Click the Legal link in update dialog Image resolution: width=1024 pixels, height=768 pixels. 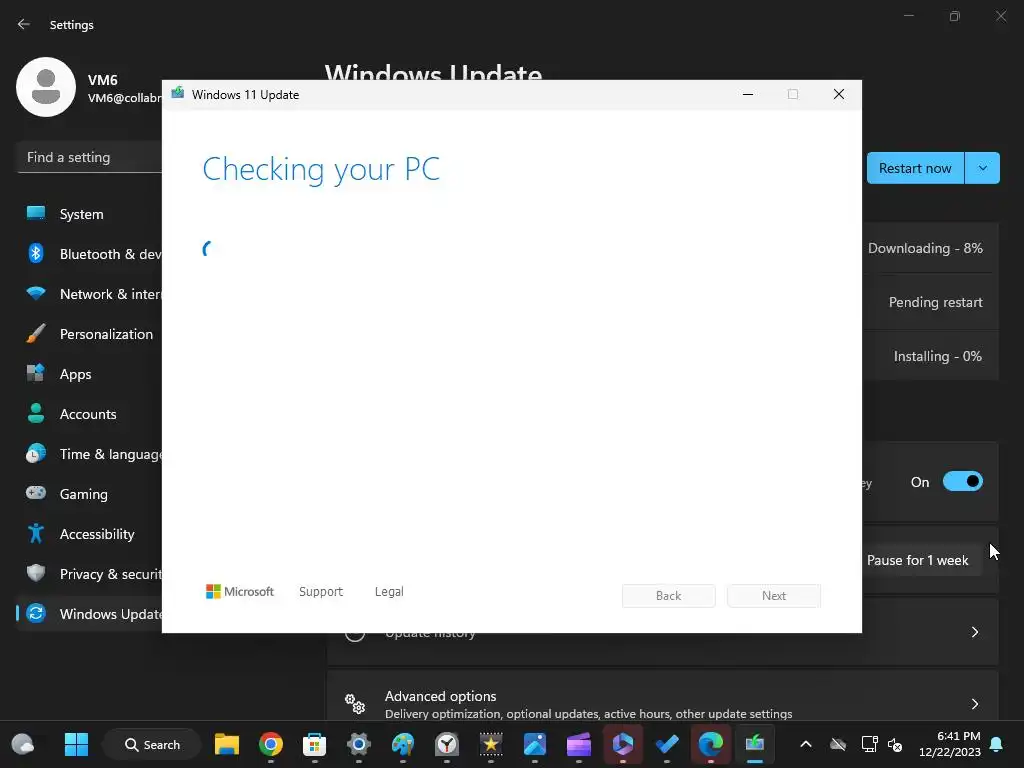389,592
